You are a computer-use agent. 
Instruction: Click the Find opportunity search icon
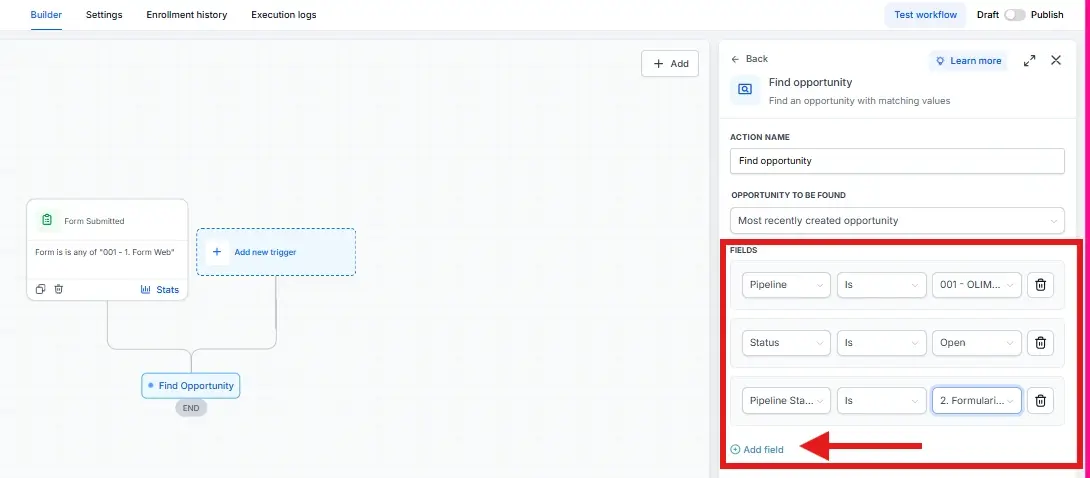745,90
